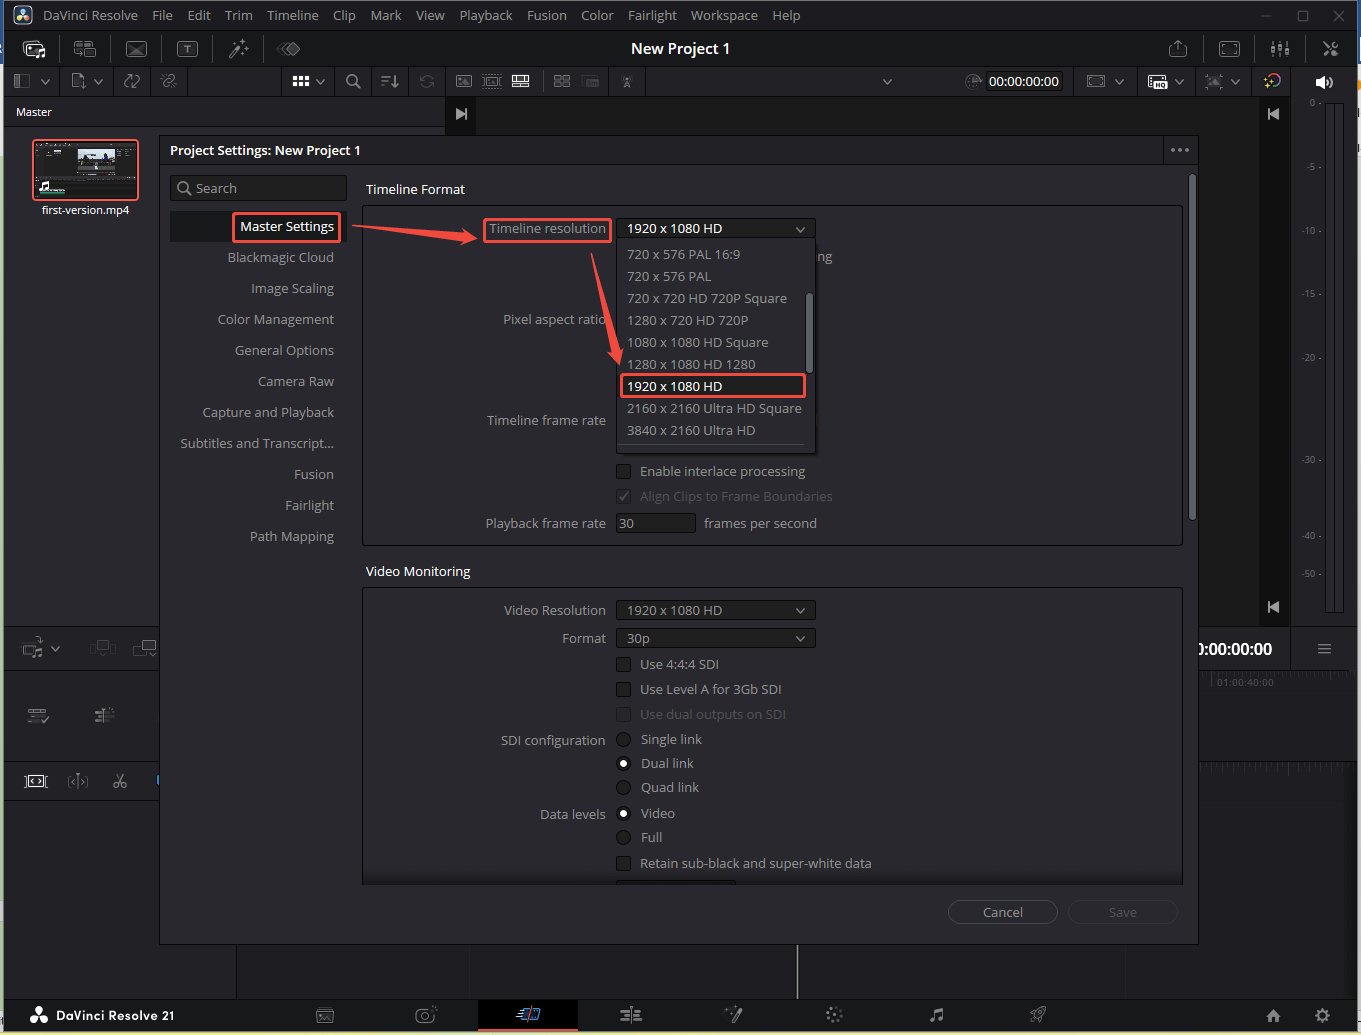The width and height of the screenshot is (1361, 1035).
Task: Open the Sync Bin icon in top toolbar
Action: click(85, 49)
